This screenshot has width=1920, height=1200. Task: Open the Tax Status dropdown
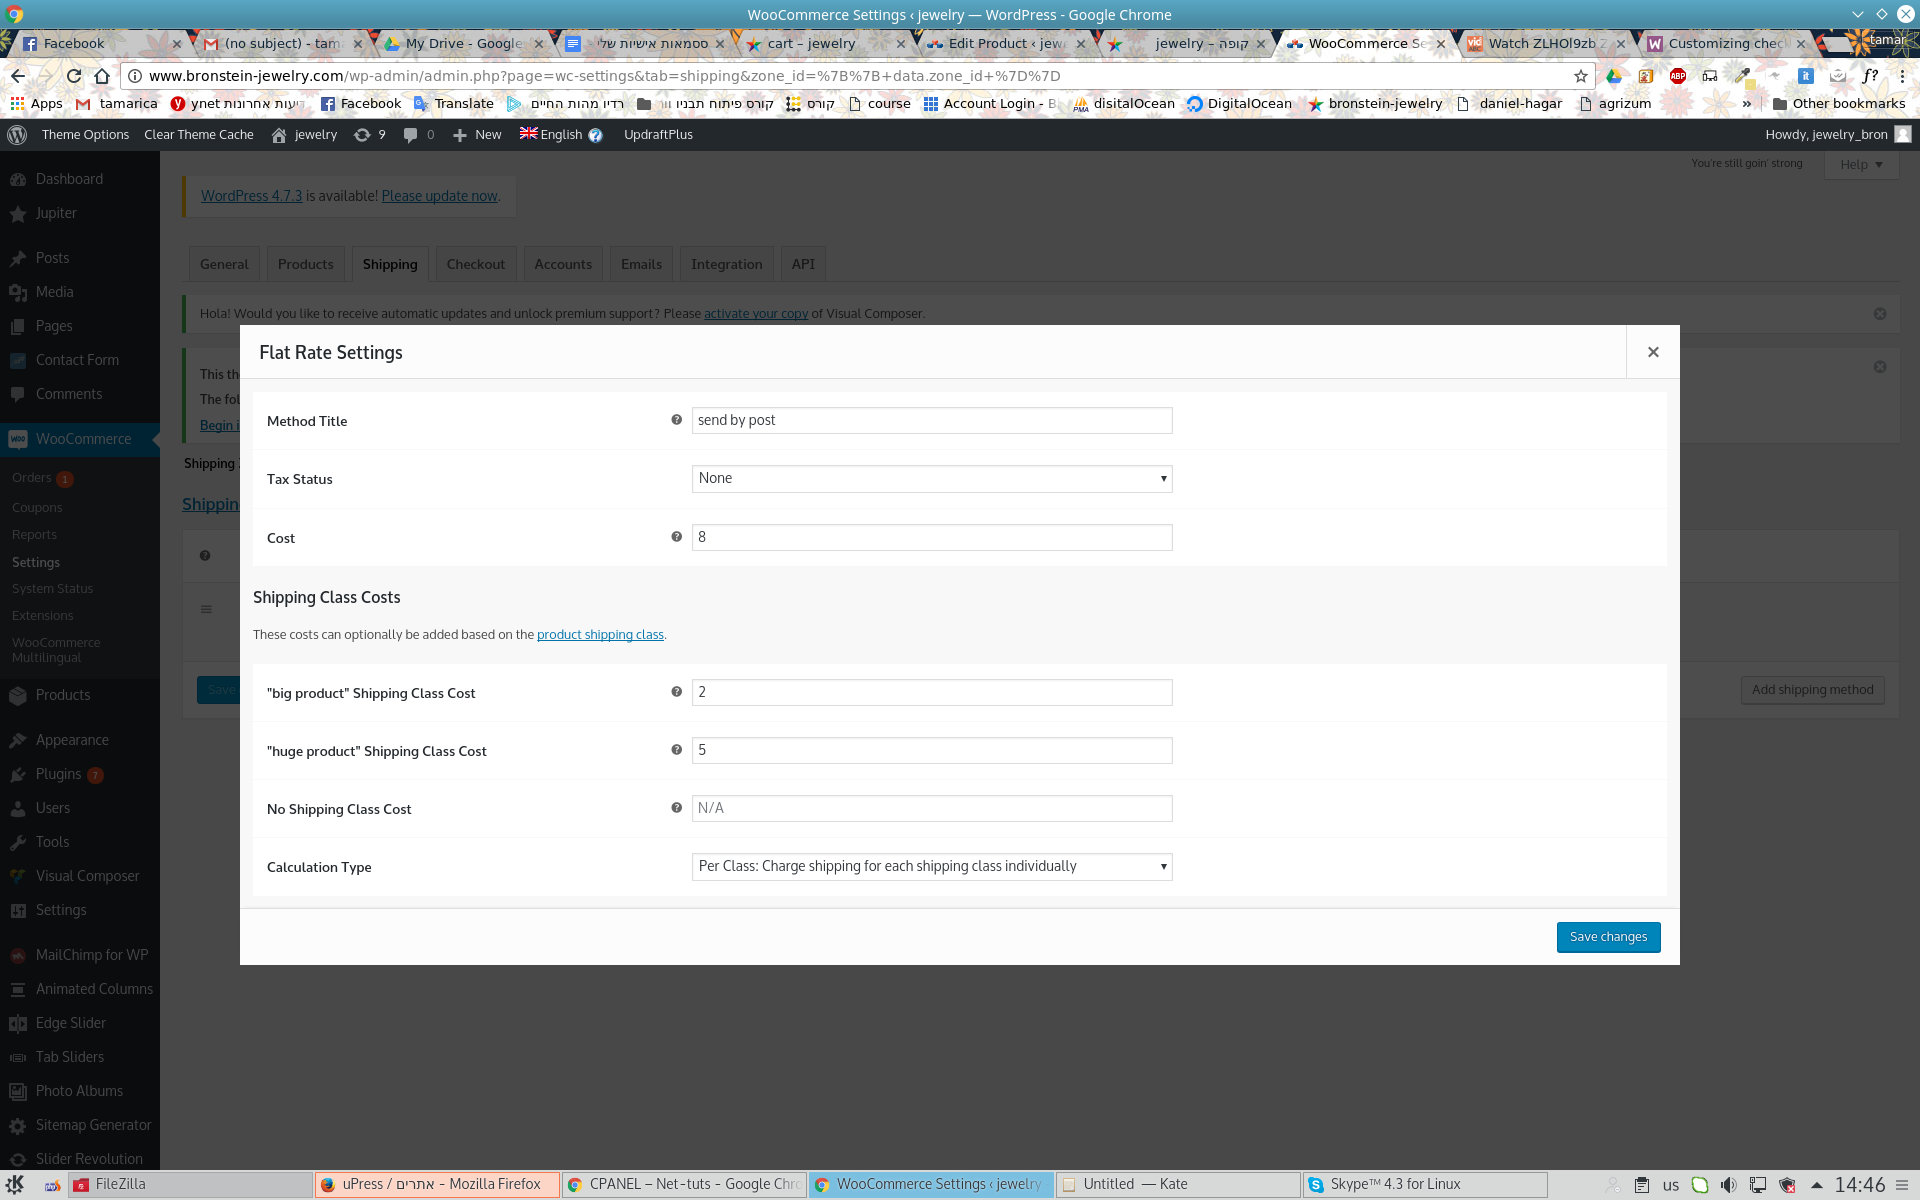point(932,477)
